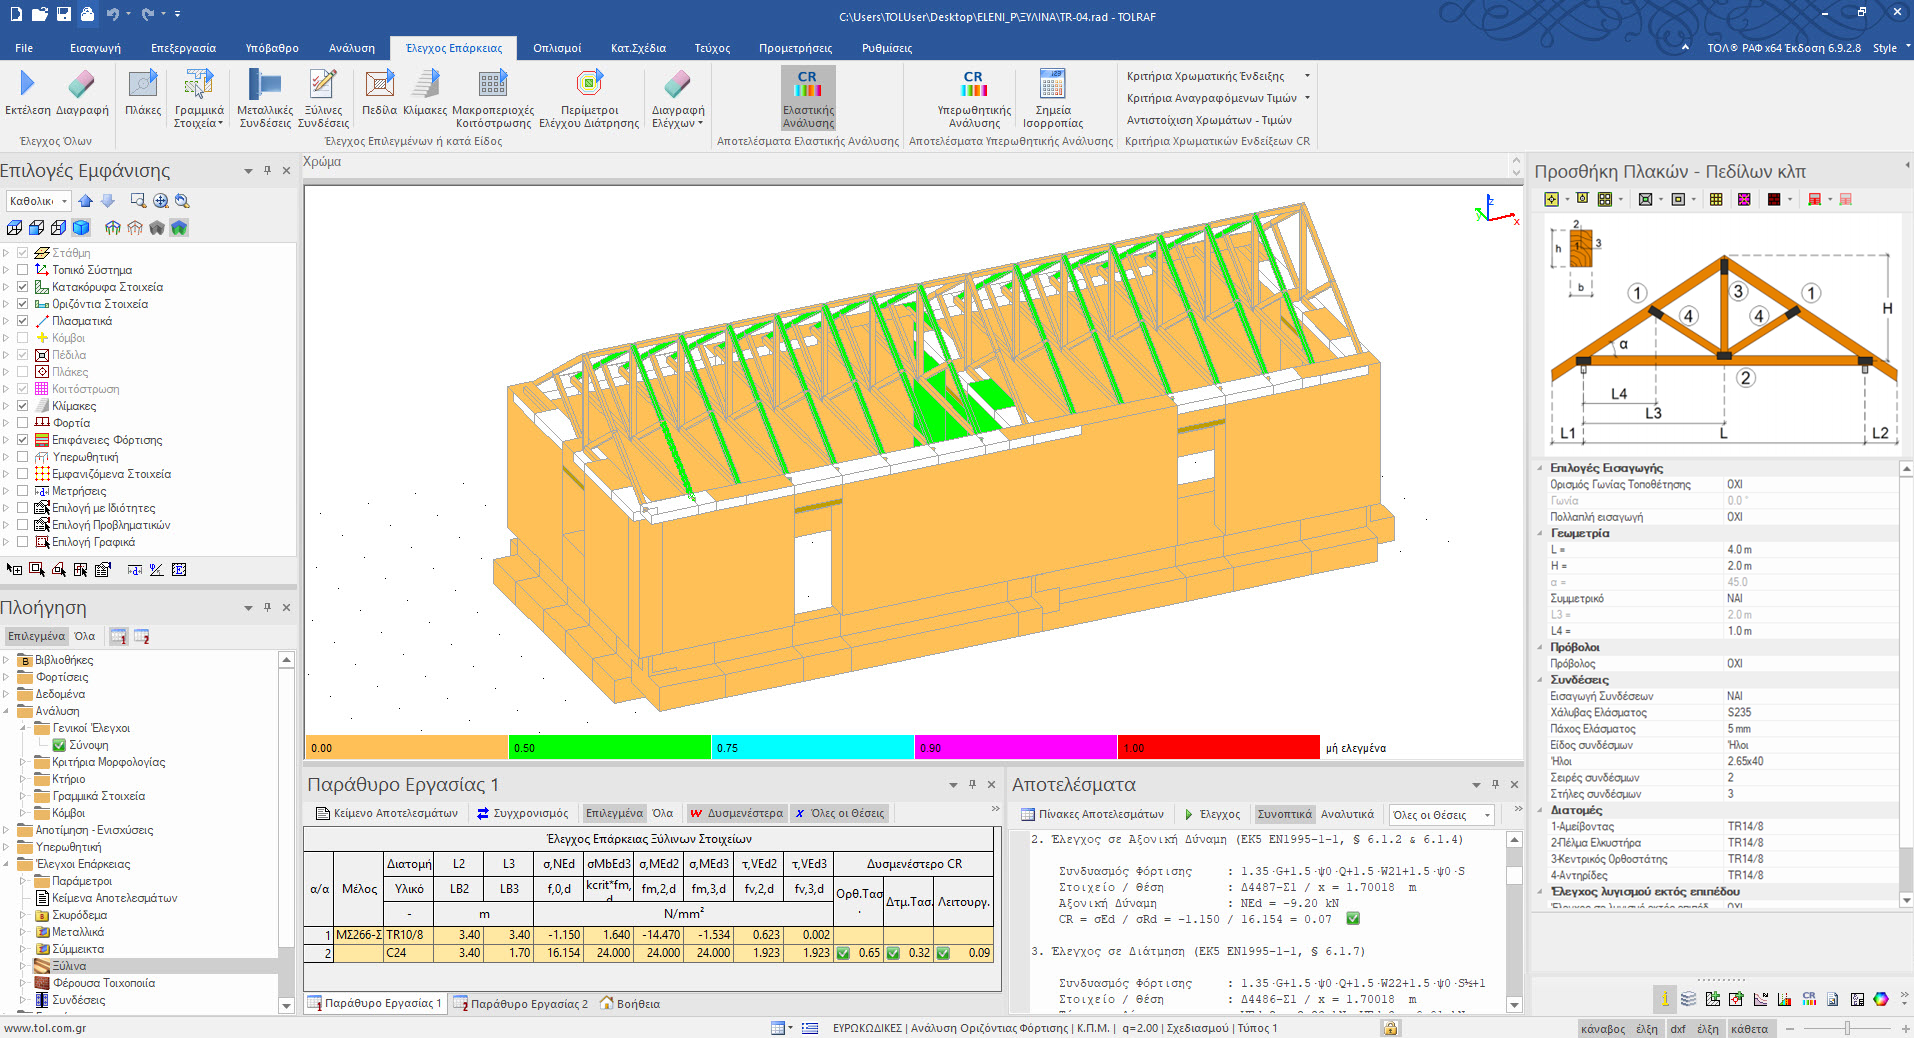This screenshot has width=1914, height=1038.
Task: Uncheck Οριζόντια Στοιχεία visibility
Action: tap(22, 304)
